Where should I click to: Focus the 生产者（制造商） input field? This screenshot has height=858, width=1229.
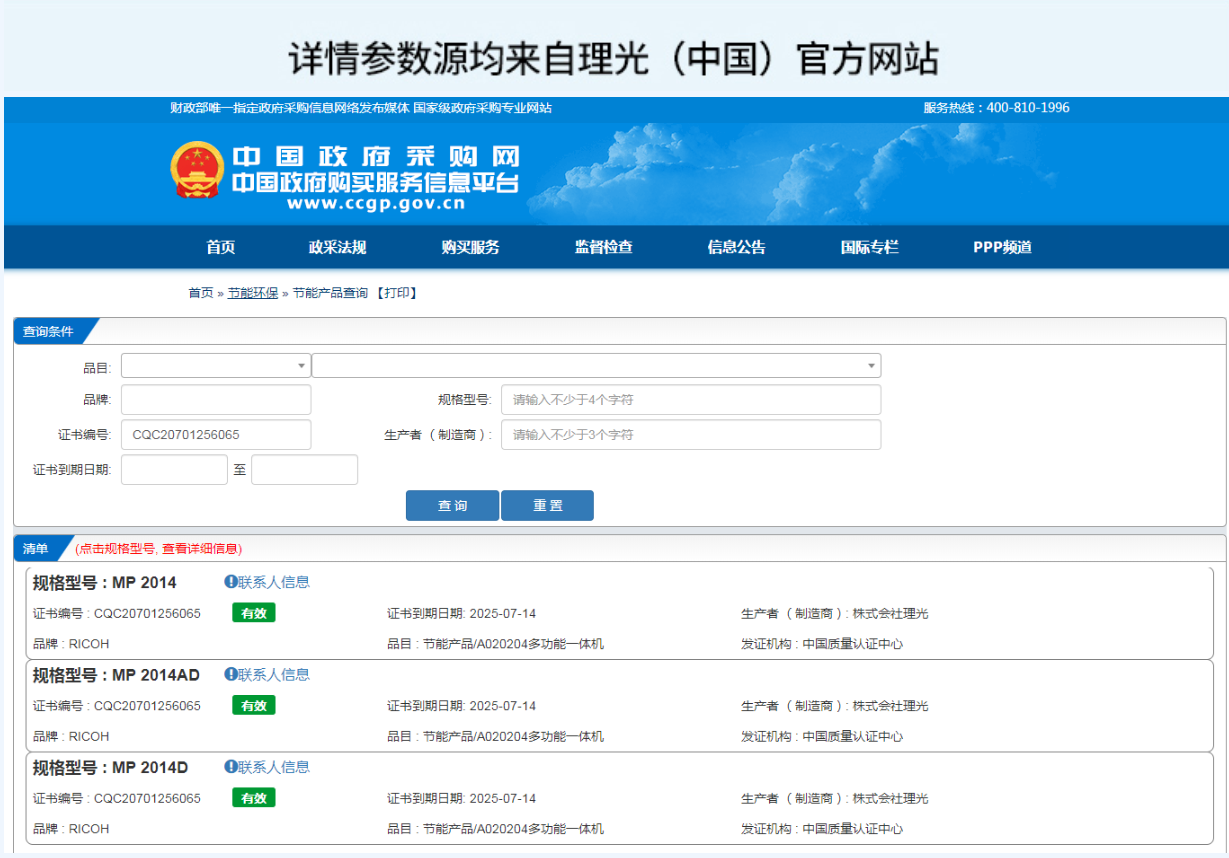coord(691,434)
